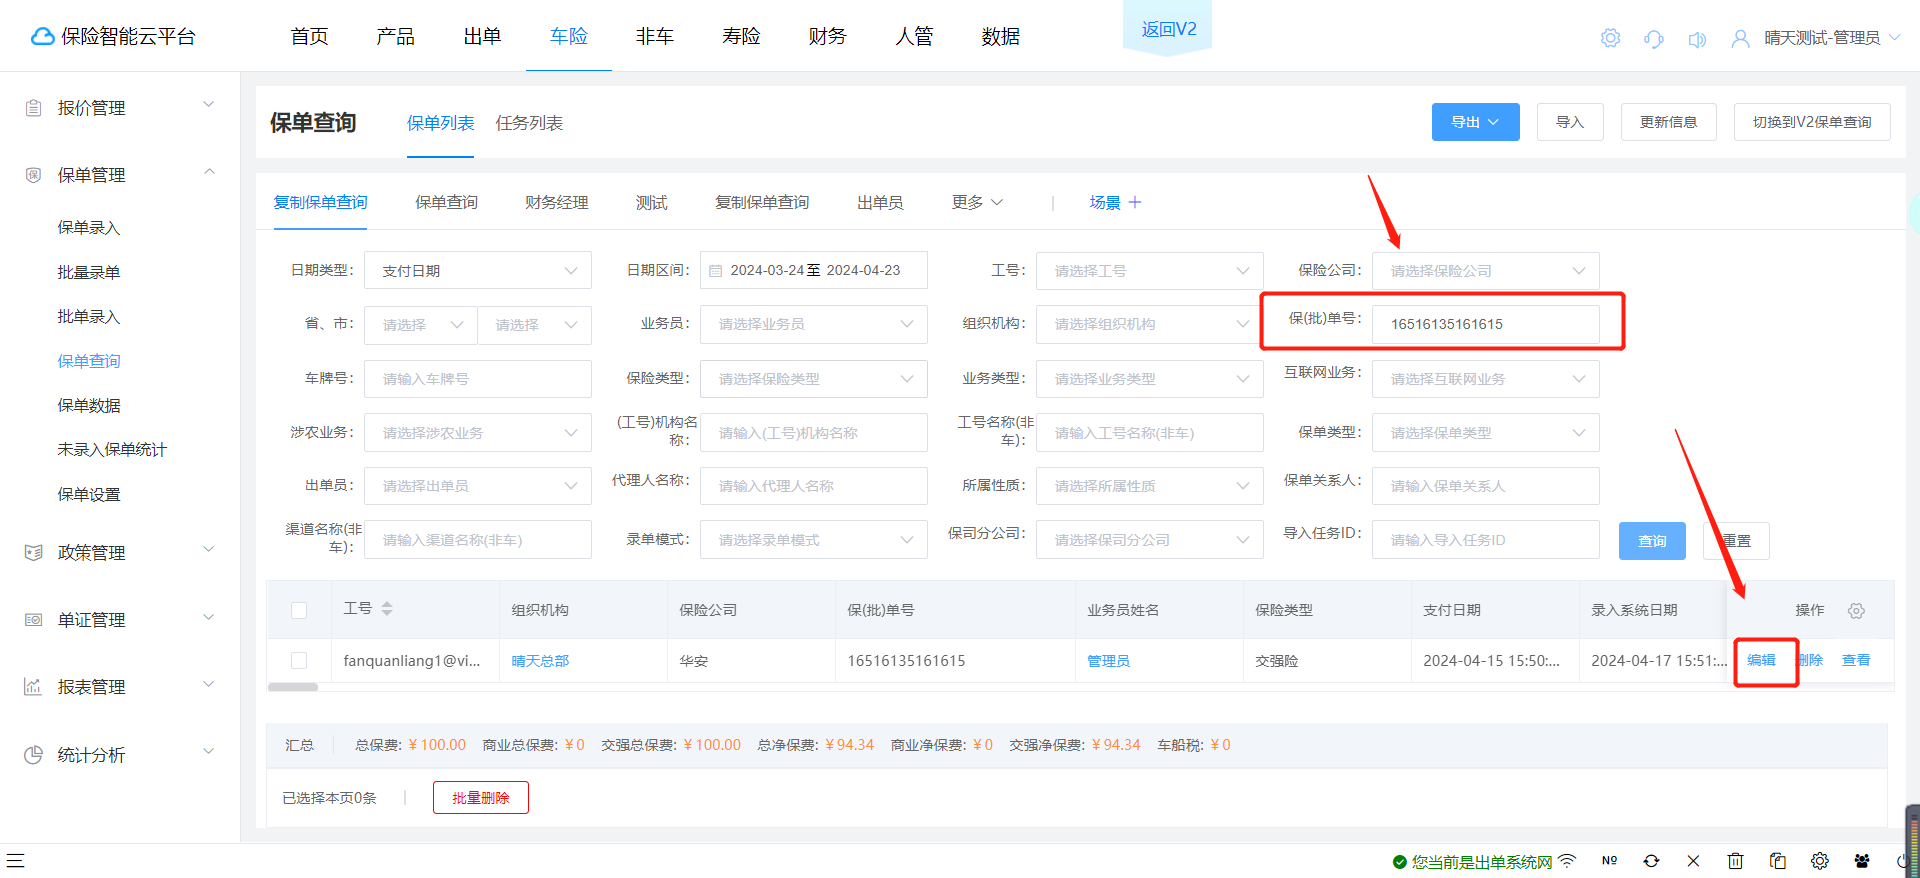
Task: Click the plus icon next to 场景
Action: pyautogui.click(x=1135, y=202)
